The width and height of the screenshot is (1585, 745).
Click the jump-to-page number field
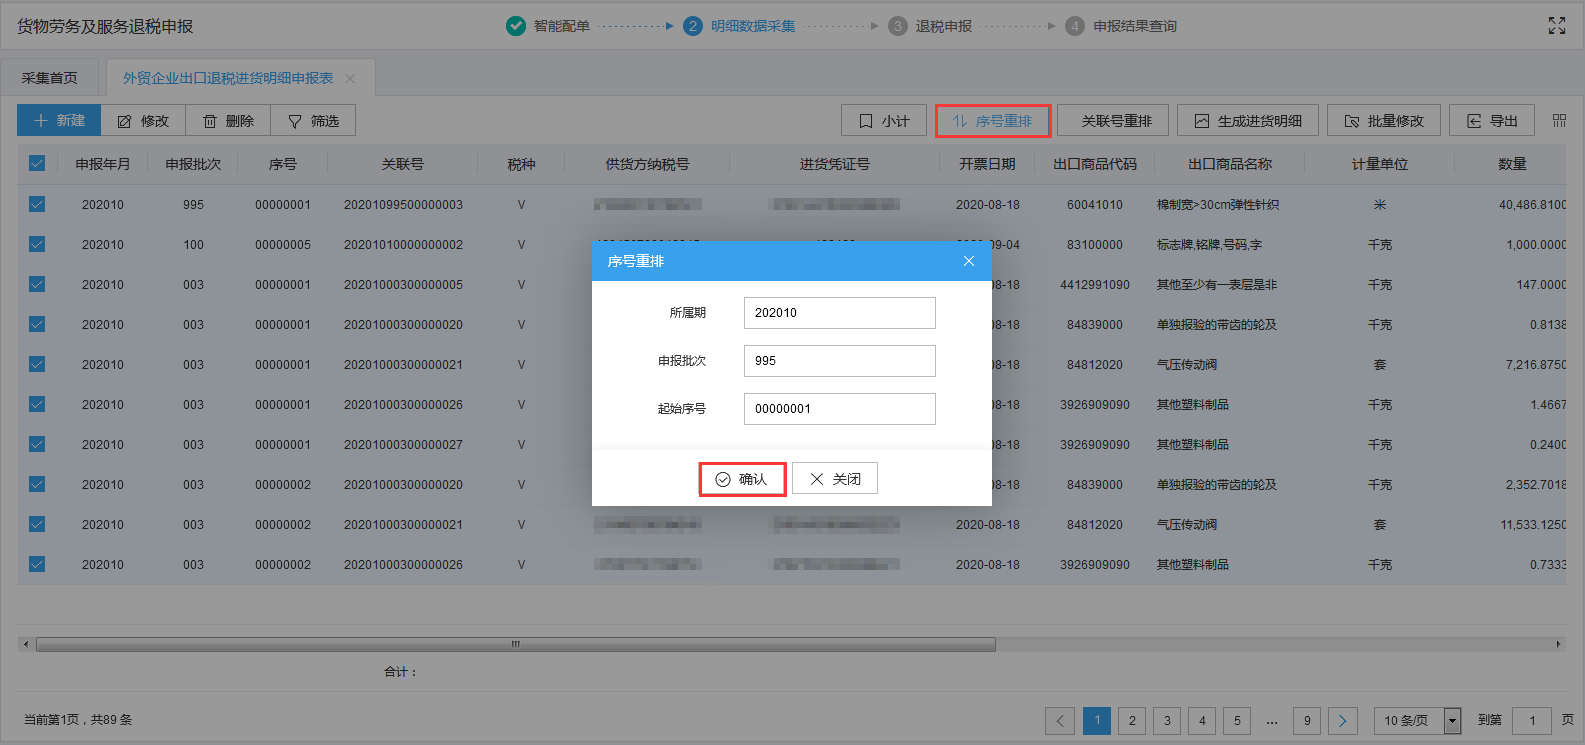coord(1532,720)
